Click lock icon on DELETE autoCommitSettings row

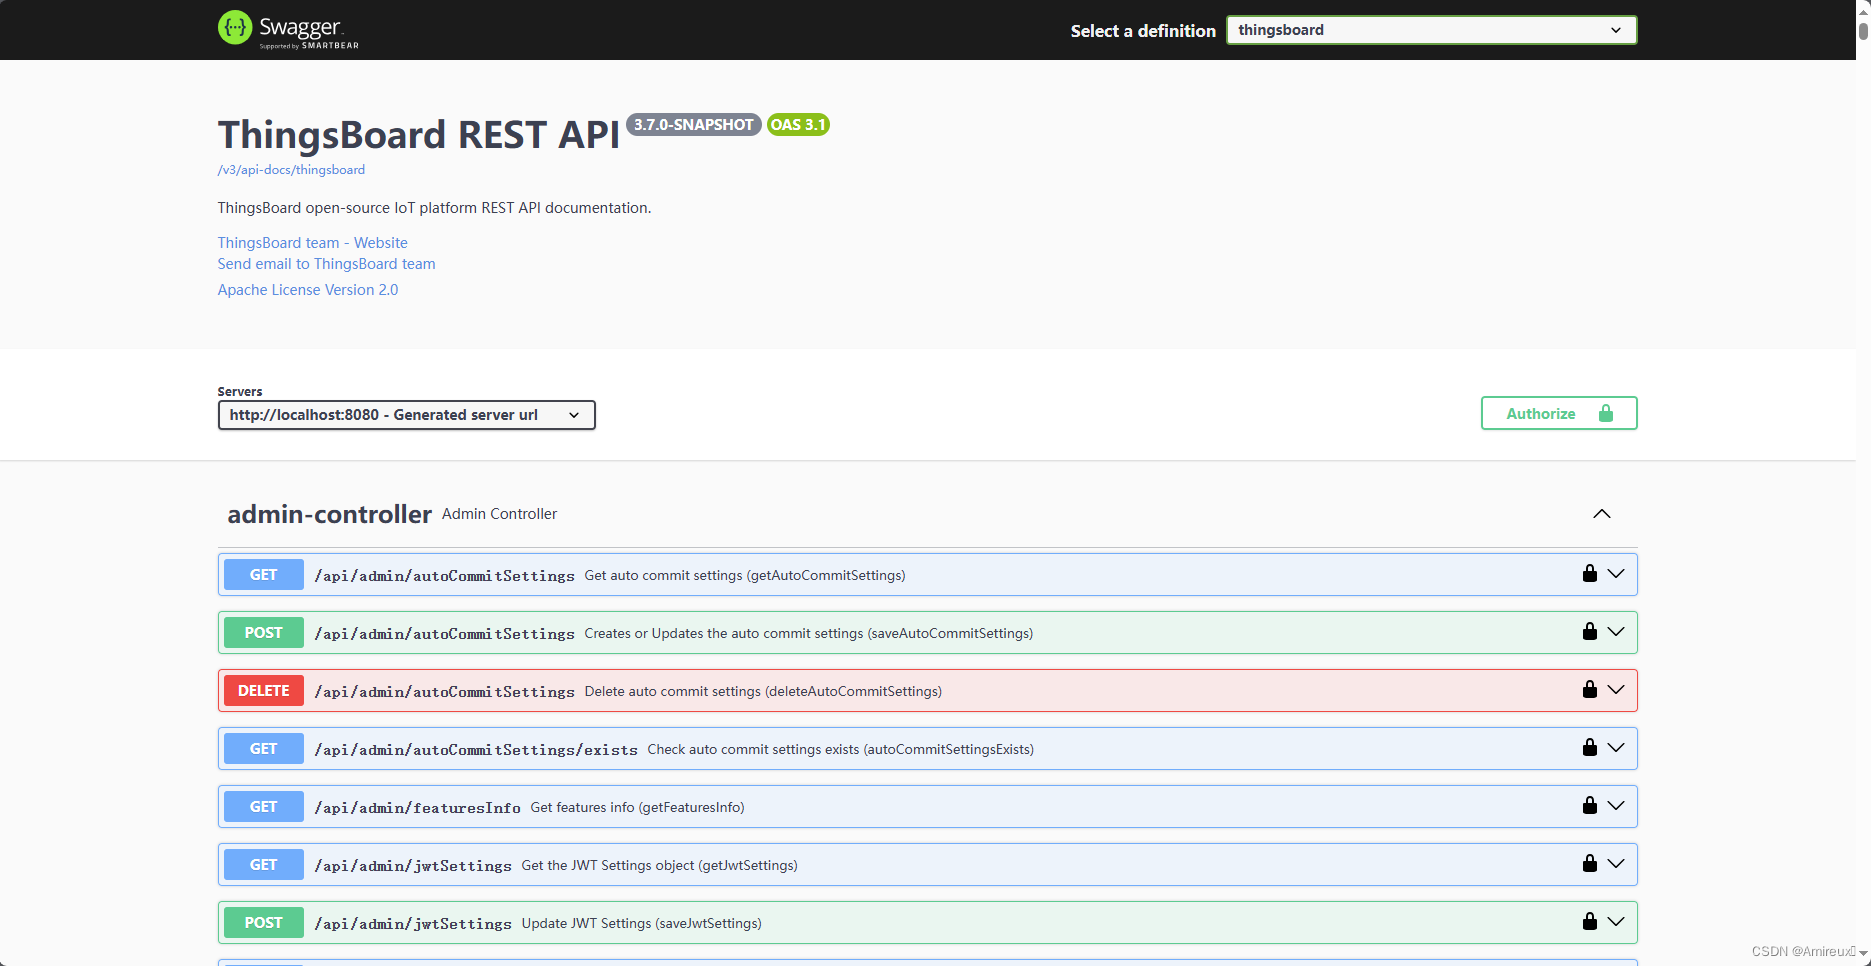1589,689
